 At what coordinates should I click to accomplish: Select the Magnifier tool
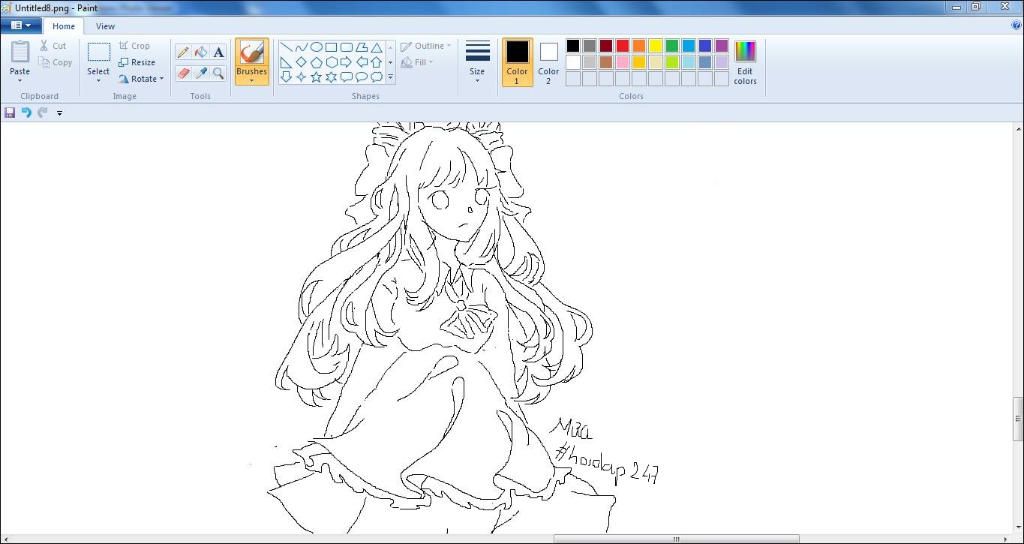pos(219,73)
